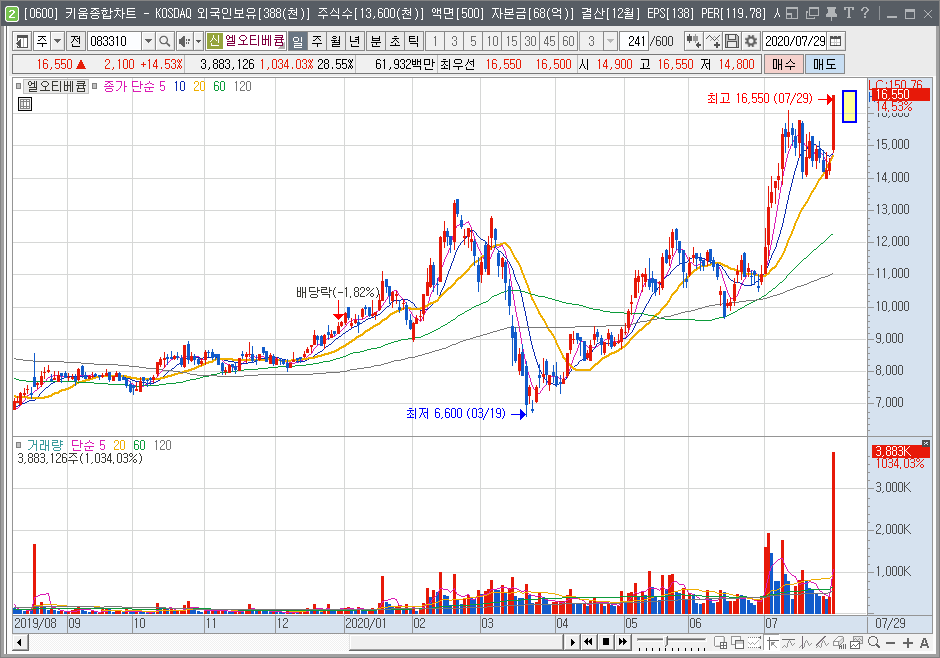Screen dimensions: 940x658
Task: Click the minus zoom out icon
Action: coord(890,643)
